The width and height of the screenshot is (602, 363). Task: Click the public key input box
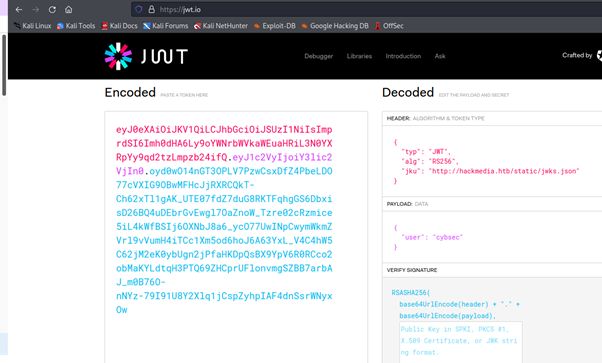(461, 342)
